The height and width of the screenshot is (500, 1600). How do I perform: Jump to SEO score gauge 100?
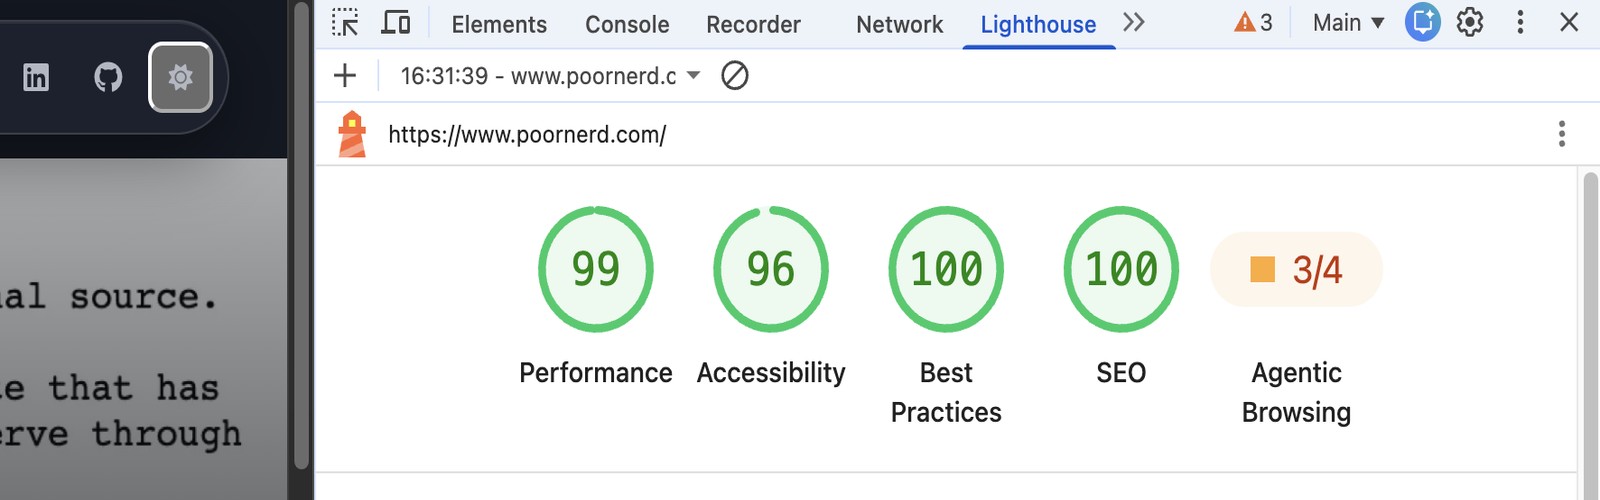[1121, 269]
